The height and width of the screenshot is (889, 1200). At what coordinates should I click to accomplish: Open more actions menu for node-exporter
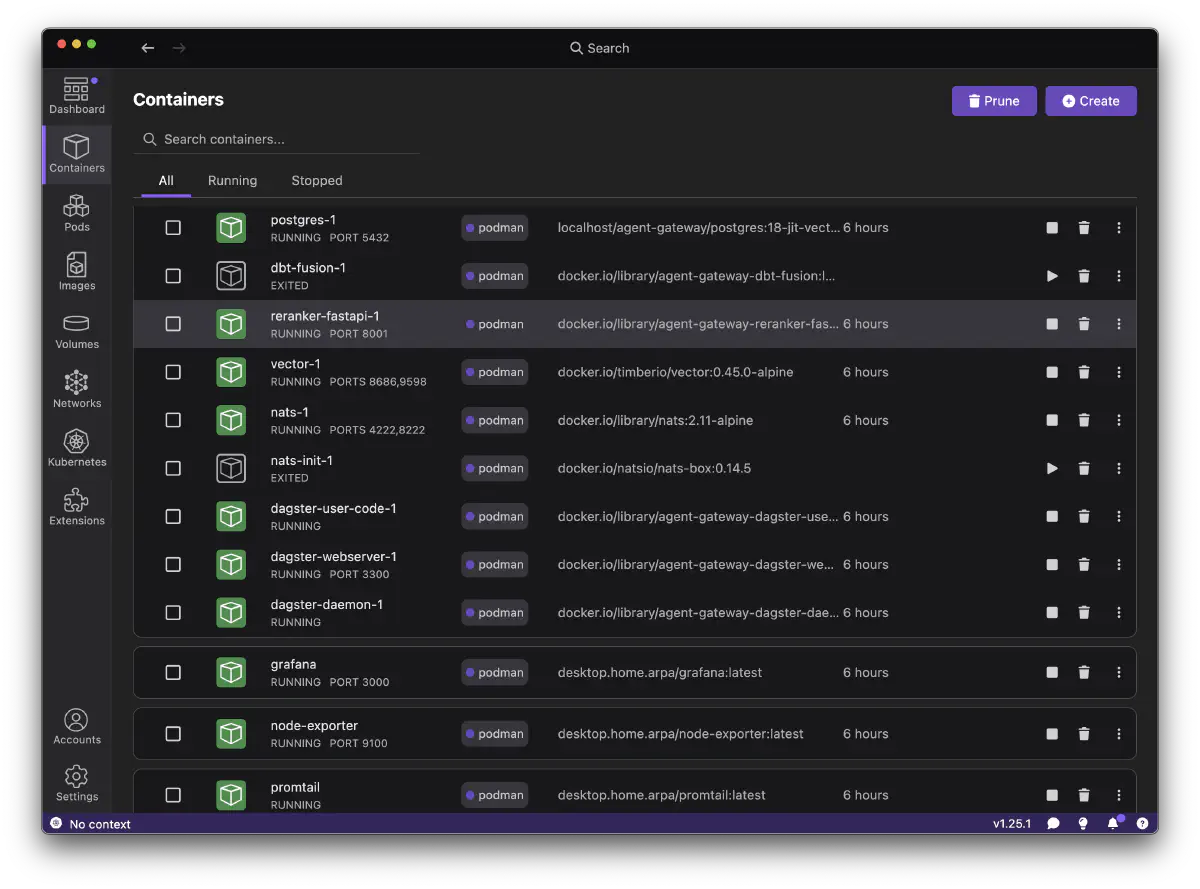click(x=1119, y=734)
